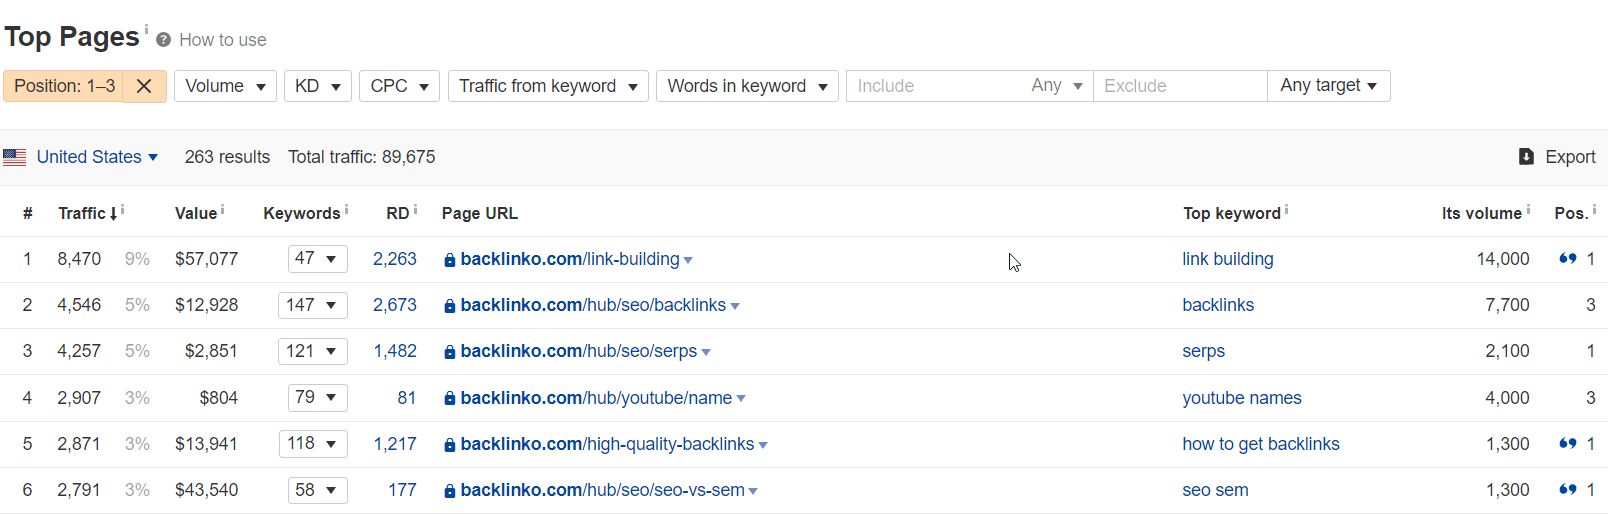Open the Any match-type dropdown in Include field
Screen dimensions: 1608x514
1057,86
